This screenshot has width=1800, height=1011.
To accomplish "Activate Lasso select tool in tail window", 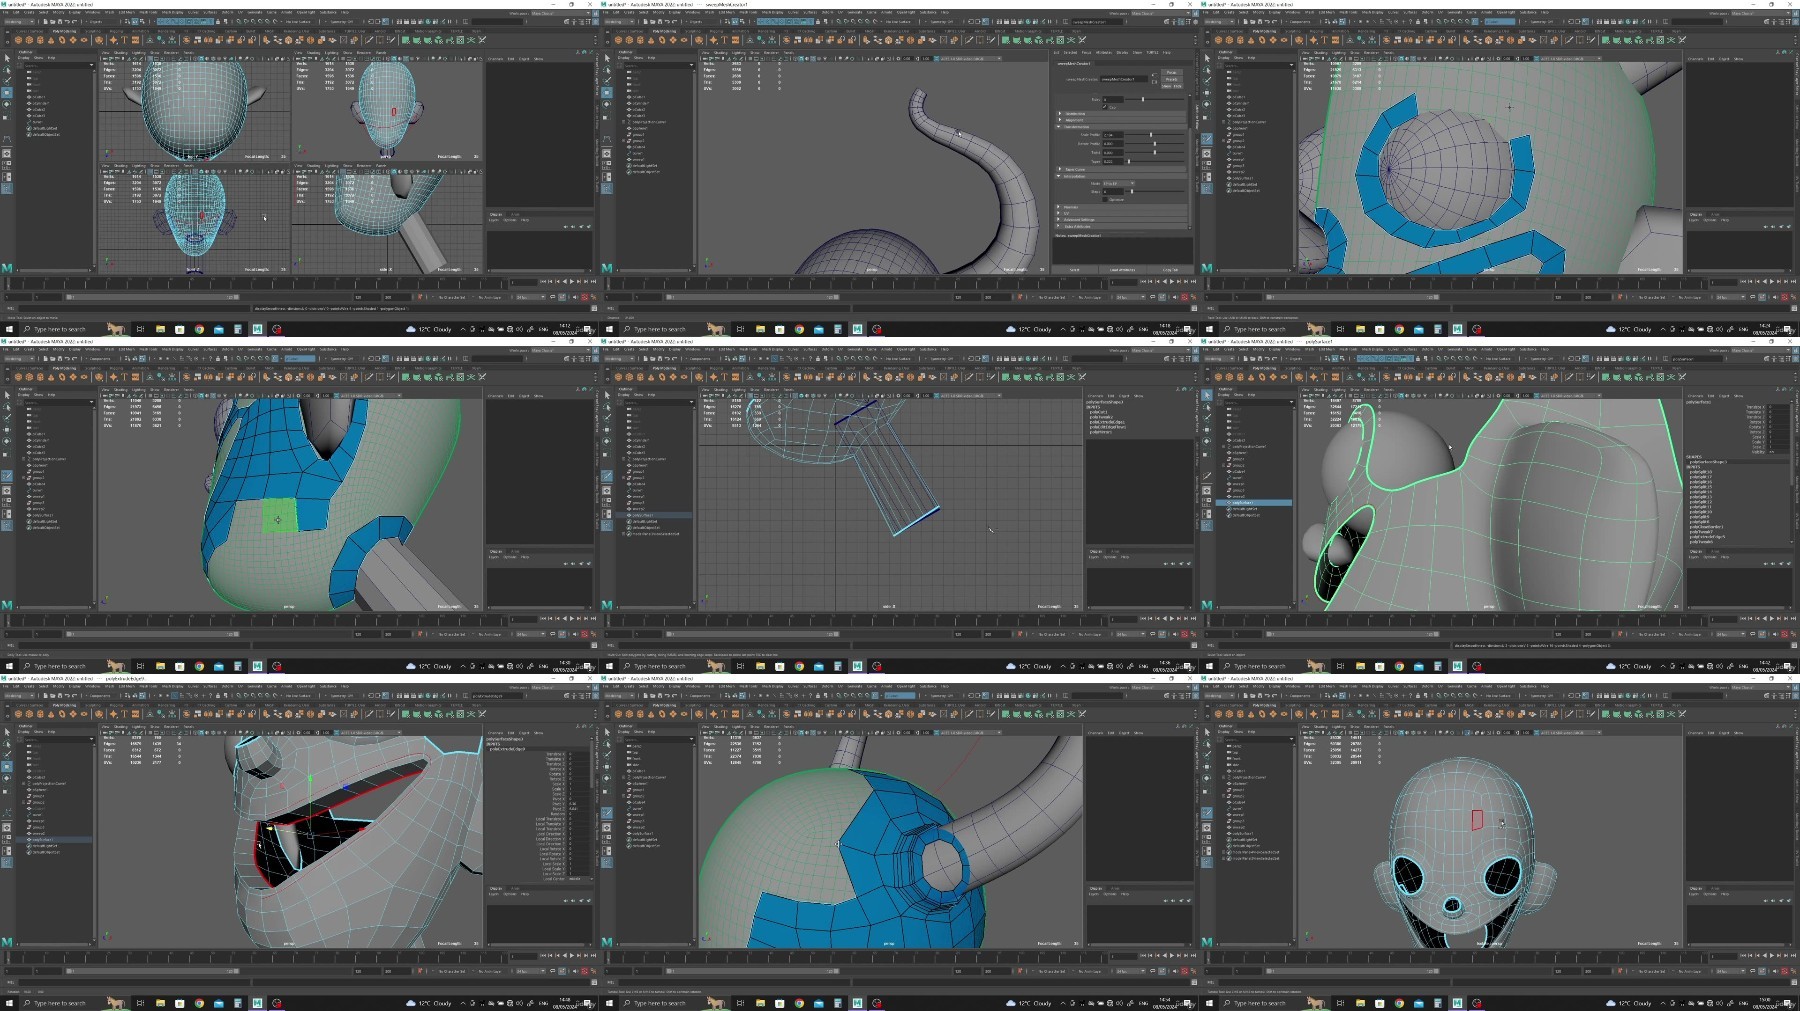I will point(607,70).
